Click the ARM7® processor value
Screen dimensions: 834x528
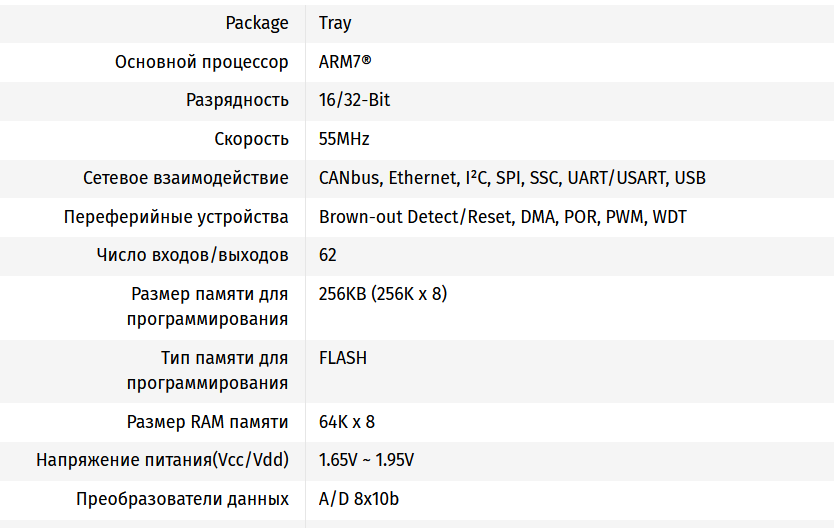(345, 62)
